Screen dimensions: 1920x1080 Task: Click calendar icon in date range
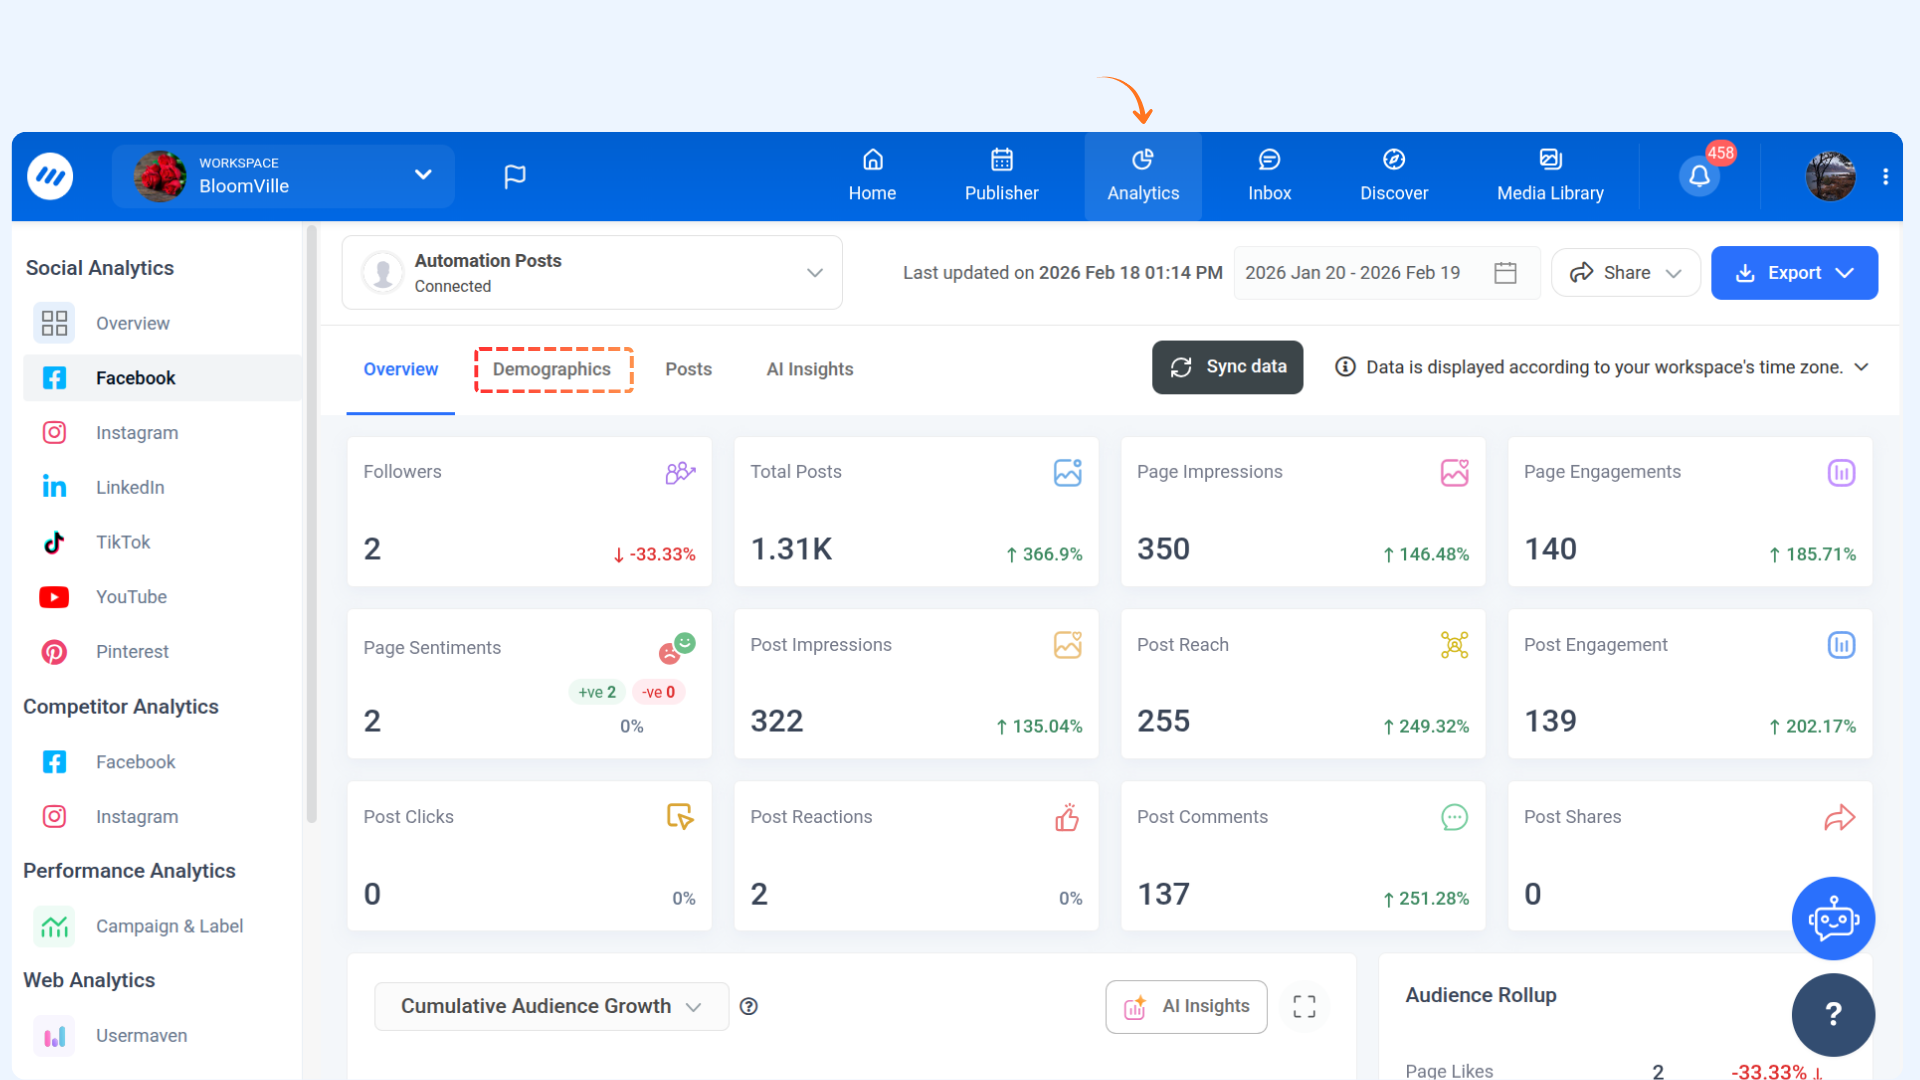(x=1505, y=273)
